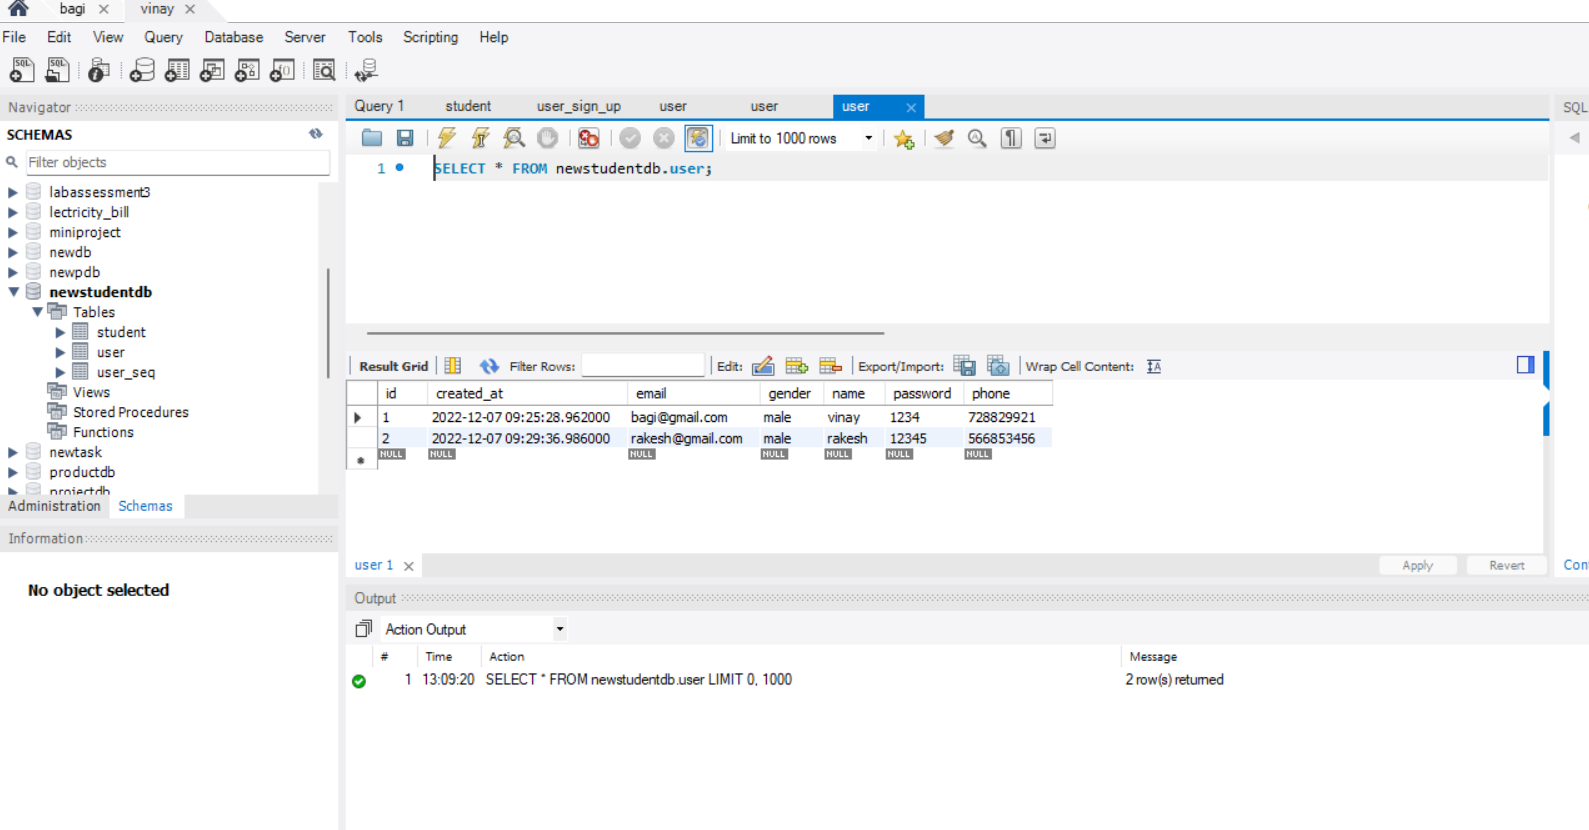The width and height of the screenshot is (1589, 830).
Task: Run EXPLAIN on current statement
Action: coord(514,138)
